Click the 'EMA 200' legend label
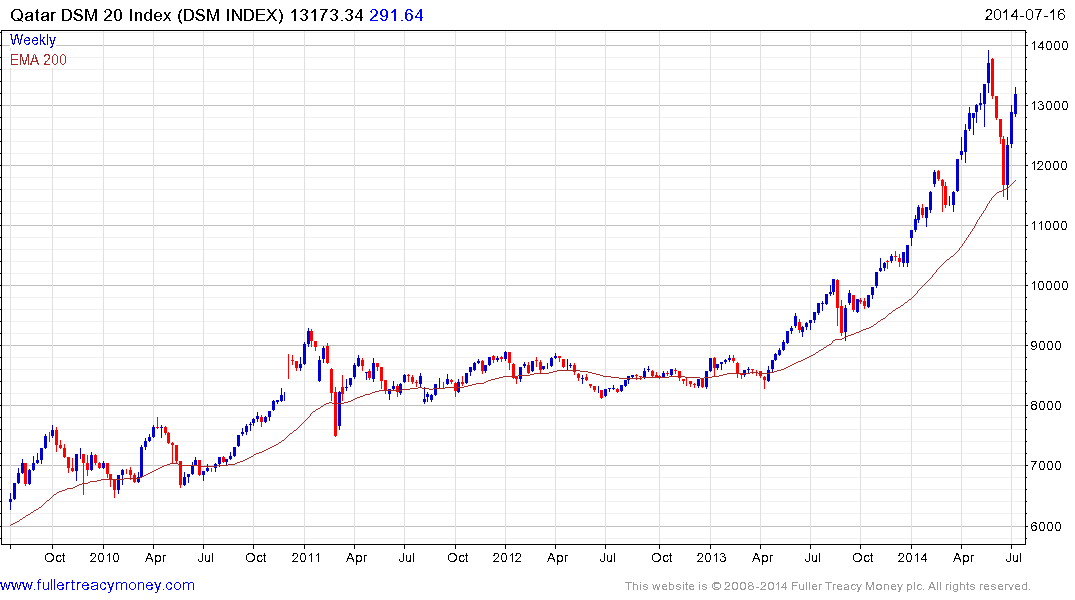This screenshot has height=600, width=1075. click(38, 60)
